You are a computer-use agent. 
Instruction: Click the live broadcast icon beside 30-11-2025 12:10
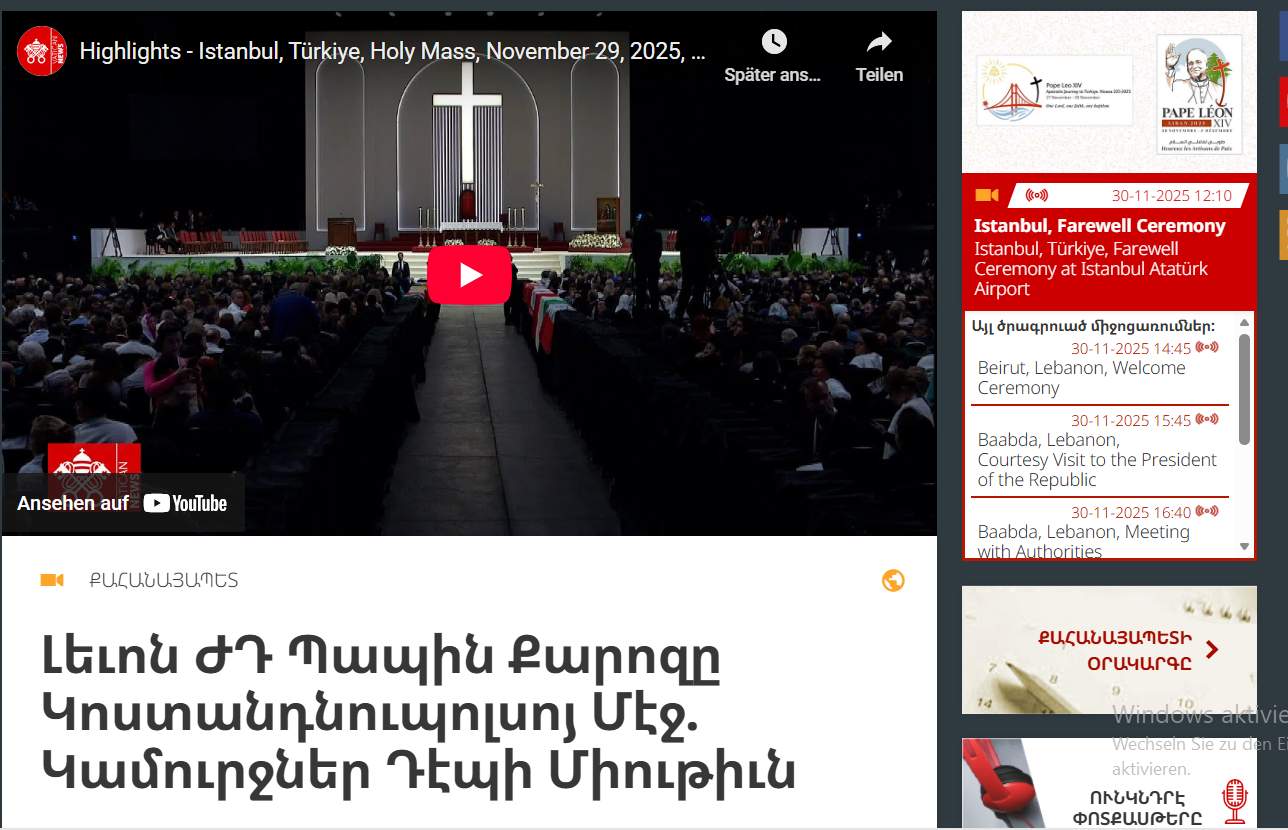[1037, 195]
